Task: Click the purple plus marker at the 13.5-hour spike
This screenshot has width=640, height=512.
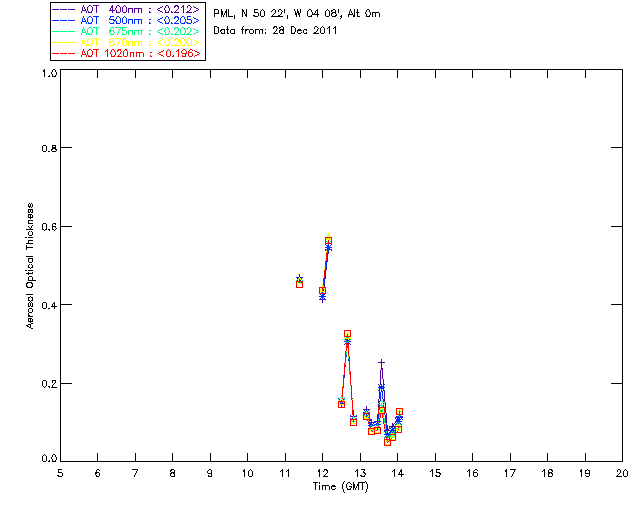Action: tap(381, 363)
